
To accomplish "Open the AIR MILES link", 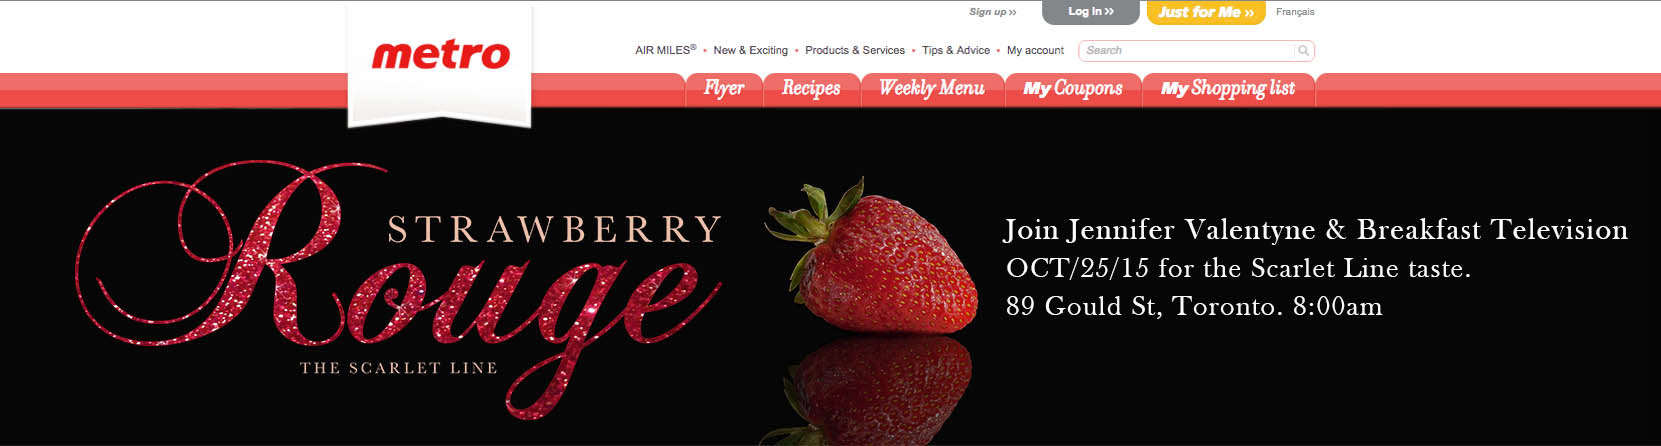I will pyautogui.click(x=665, y=50).
